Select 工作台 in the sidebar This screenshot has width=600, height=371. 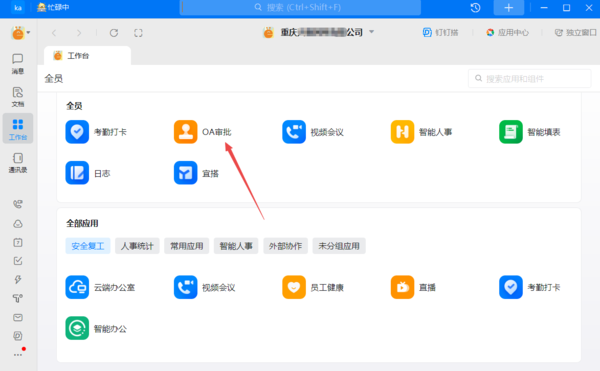tap(18, 129)
